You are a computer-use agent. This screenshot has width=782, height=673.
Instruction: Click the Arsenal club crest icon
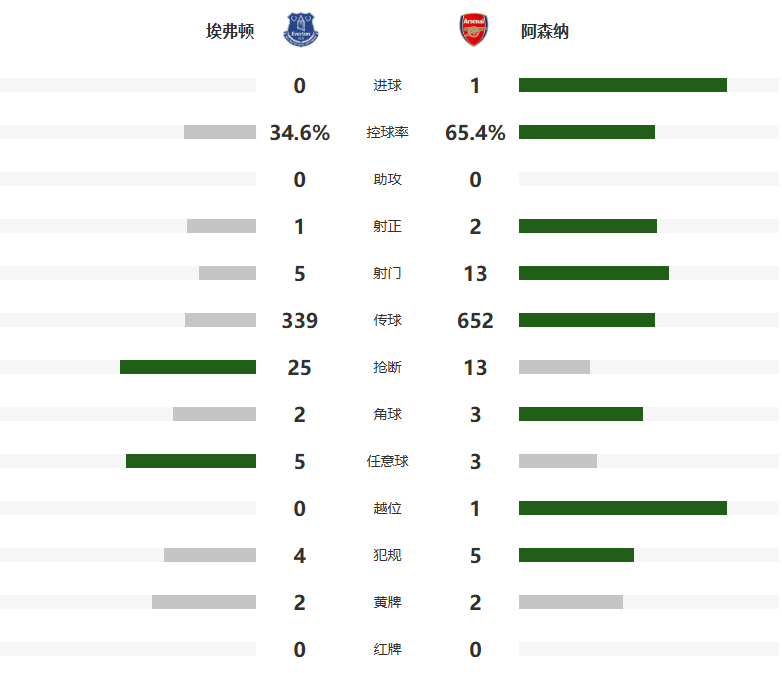tap(474, 30)
